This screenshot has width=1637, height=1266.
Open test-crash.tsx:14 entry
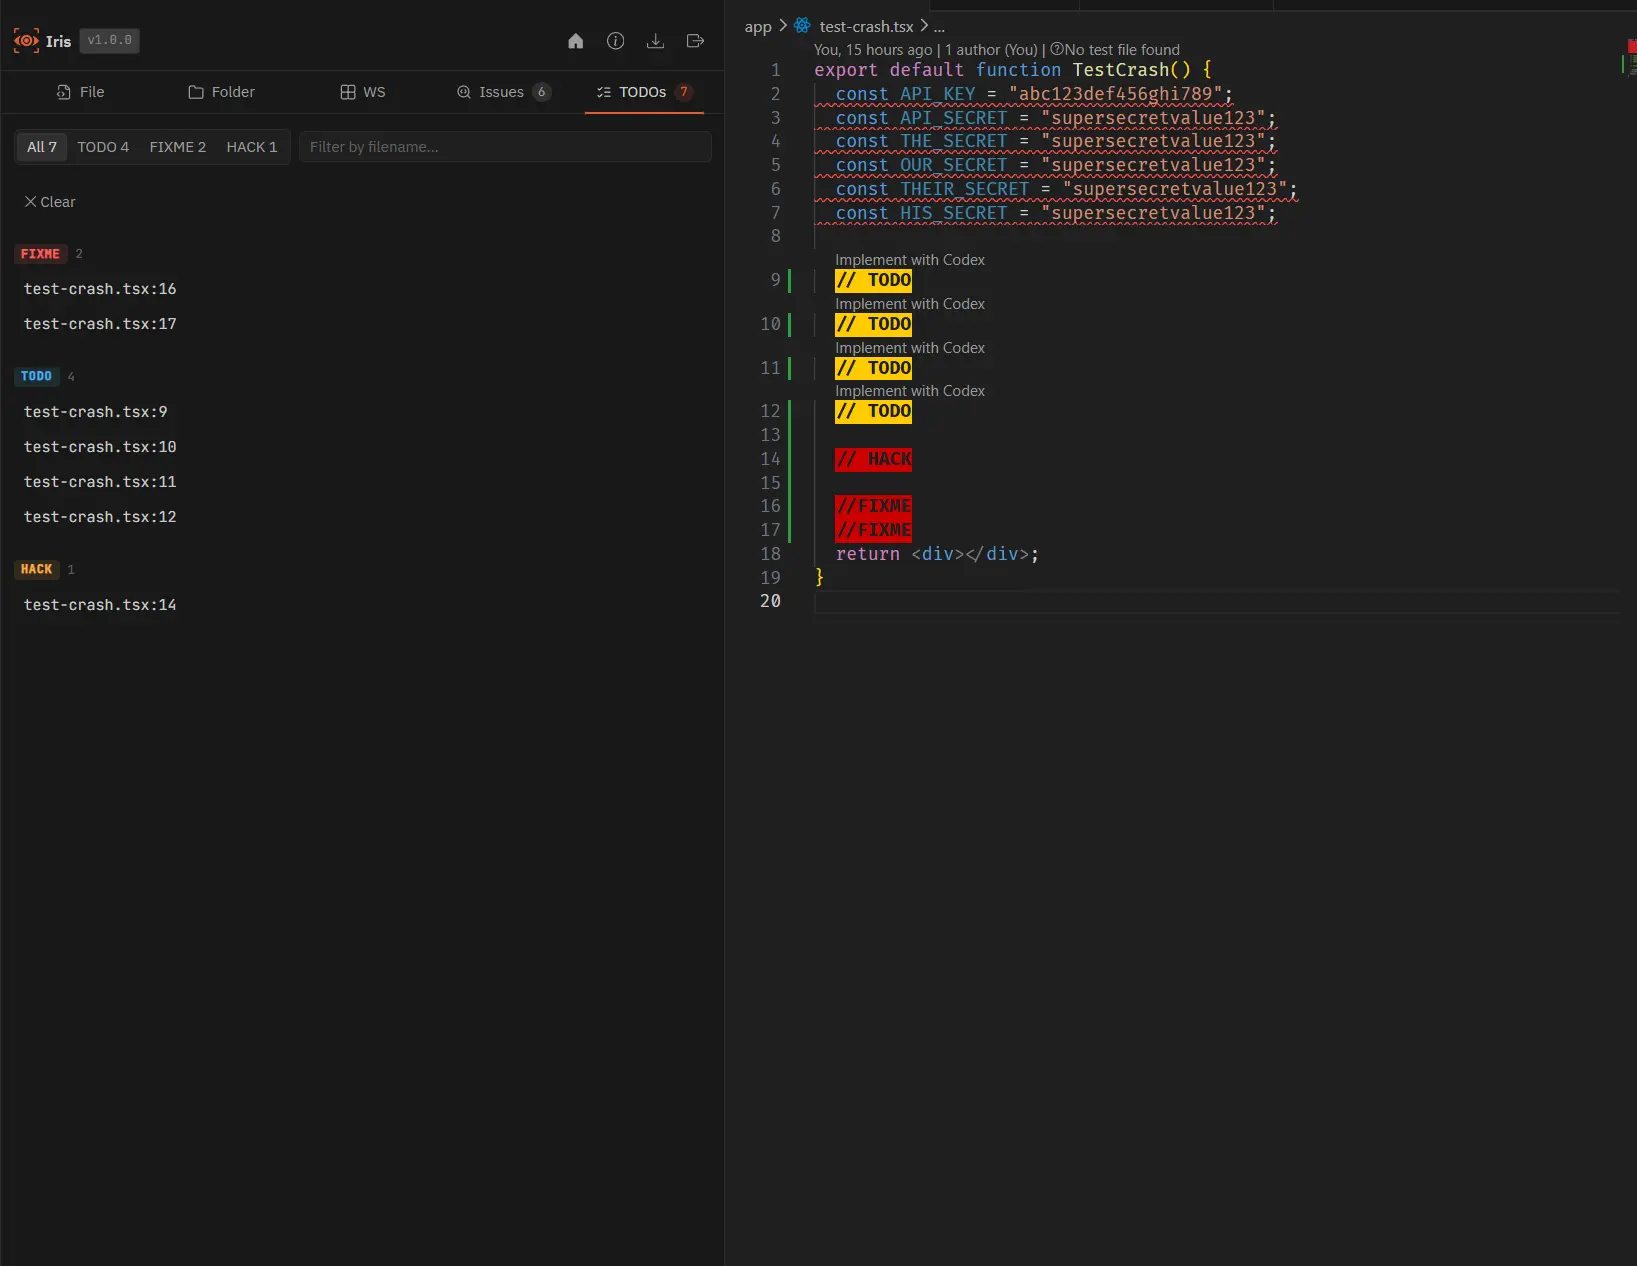(x=100, y=605)
